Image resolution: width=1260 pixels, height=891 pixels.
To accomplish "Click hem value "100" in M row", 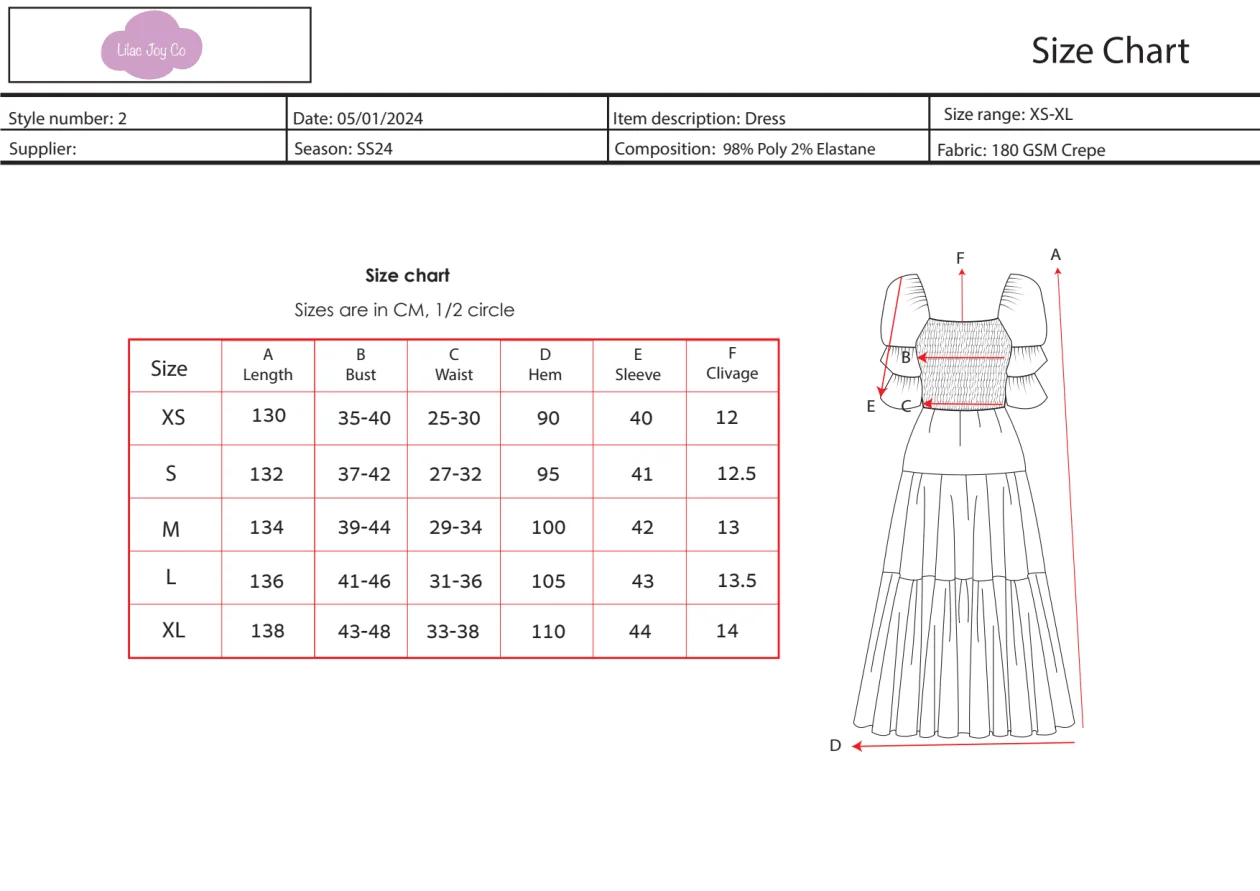I will click(x=549, y=527).
